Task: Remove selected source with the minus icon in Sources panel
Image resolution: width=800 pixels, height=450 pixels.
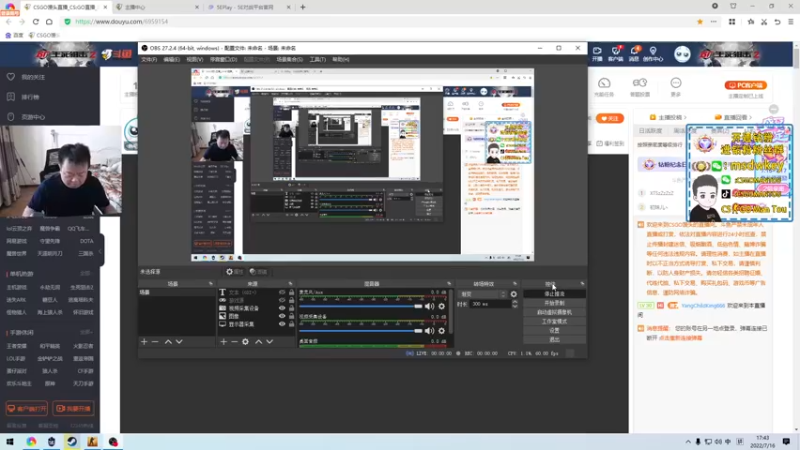Action: [x=234, y=342]
